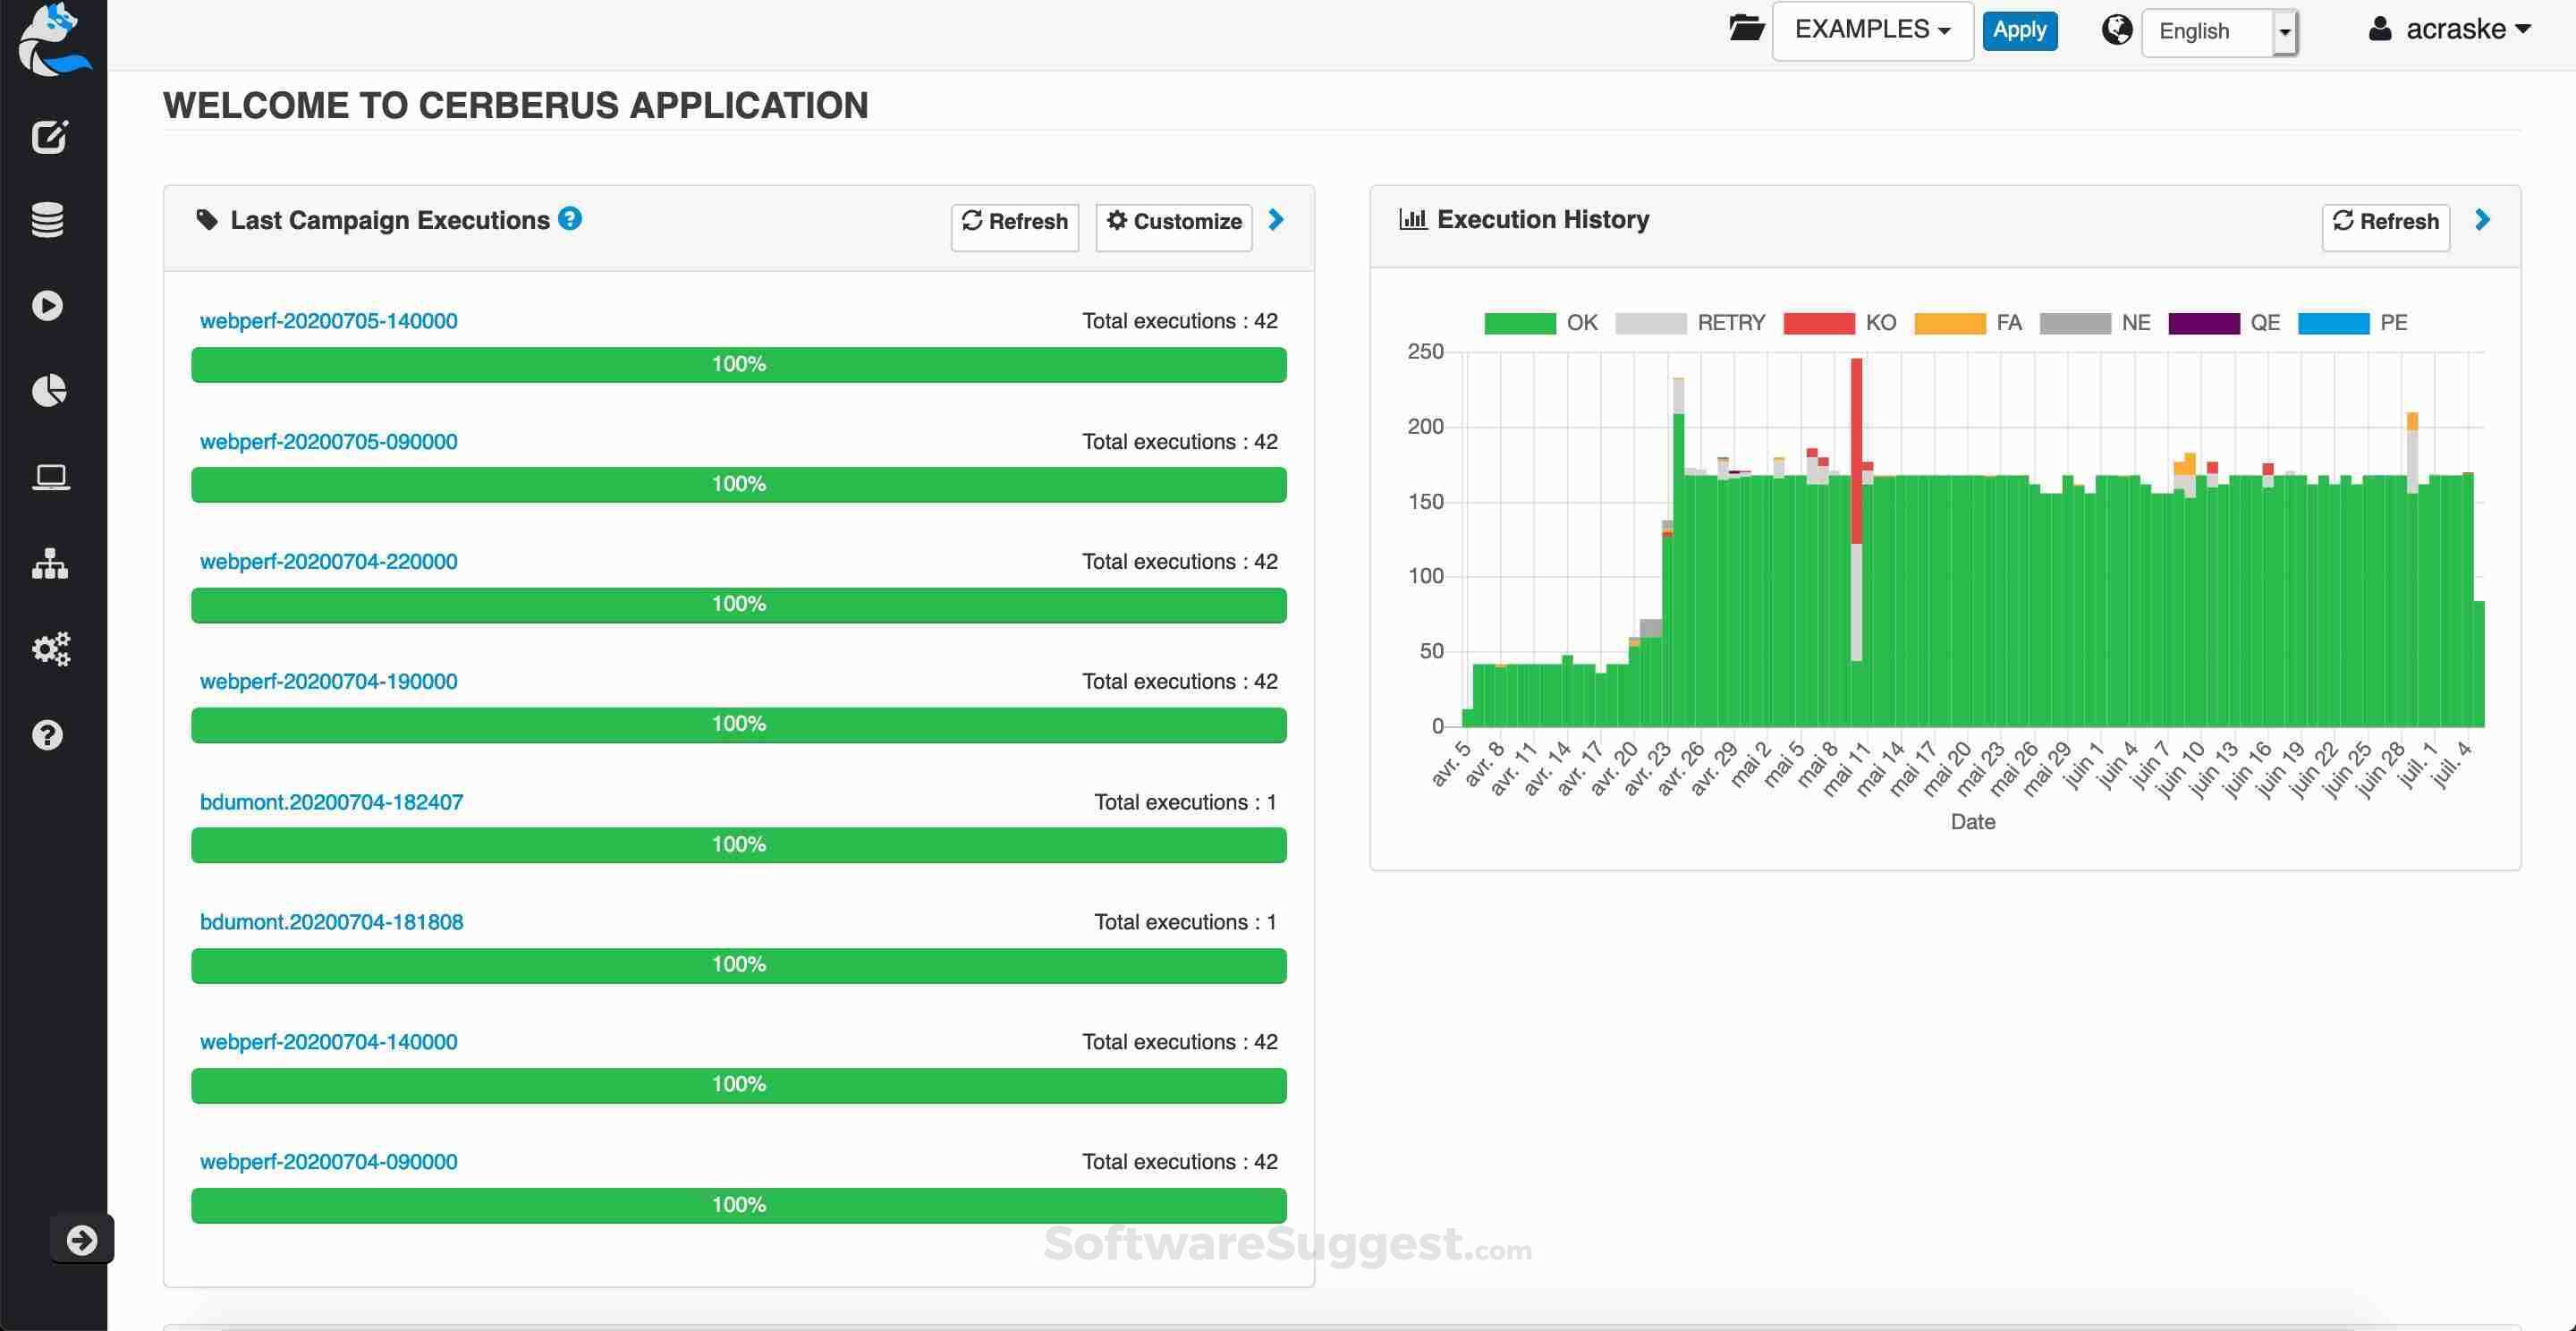Click the tall red KO bar near mai 11

1855,450
